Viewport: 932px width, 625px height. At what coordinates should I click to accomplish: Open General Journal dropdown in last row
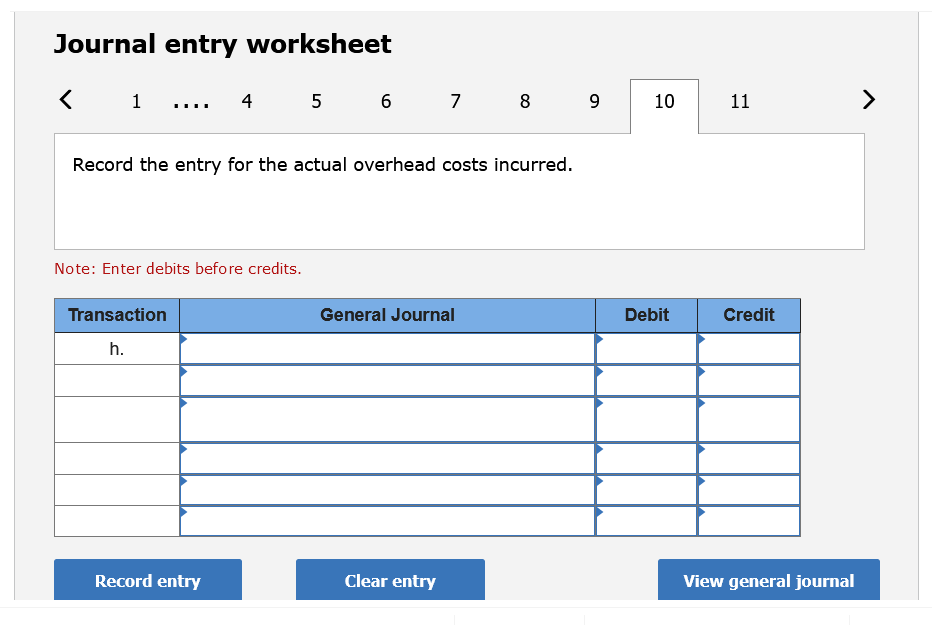[388, 521]
